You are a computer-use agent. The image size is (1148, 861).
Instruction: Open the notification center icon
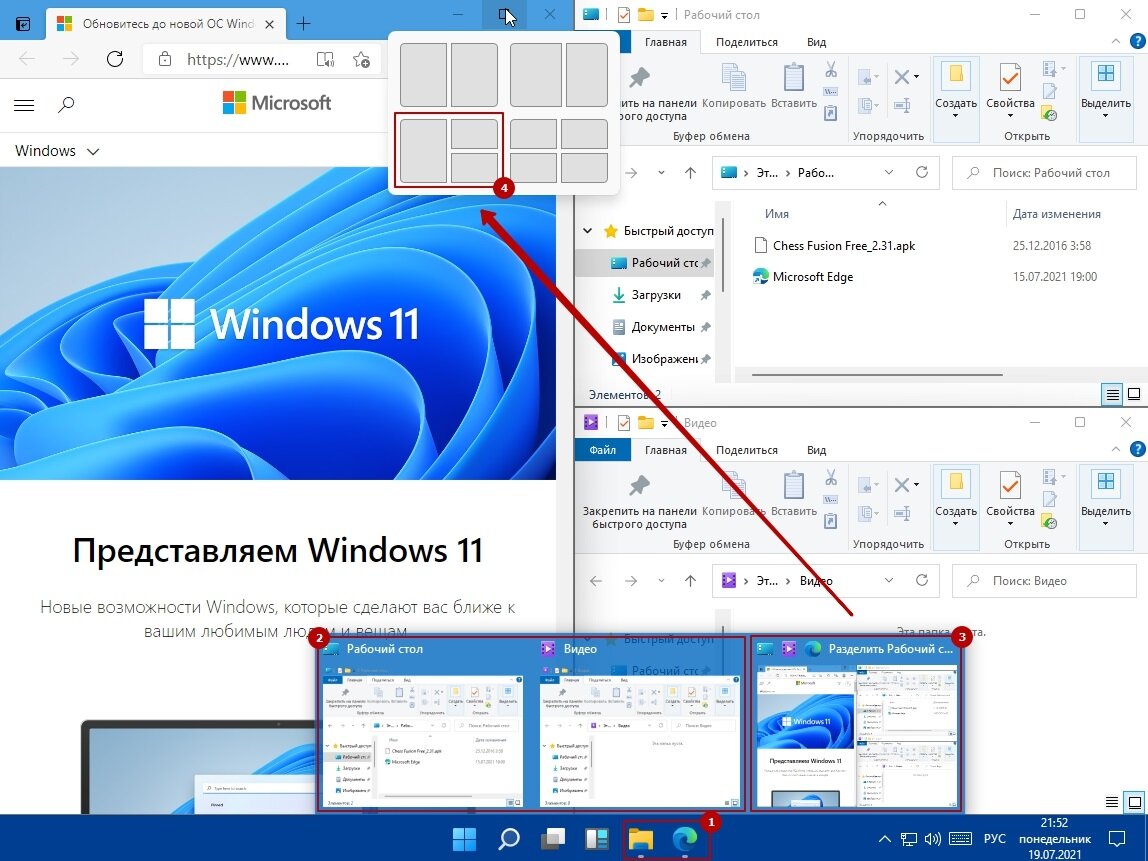(x=1117, y=839)
